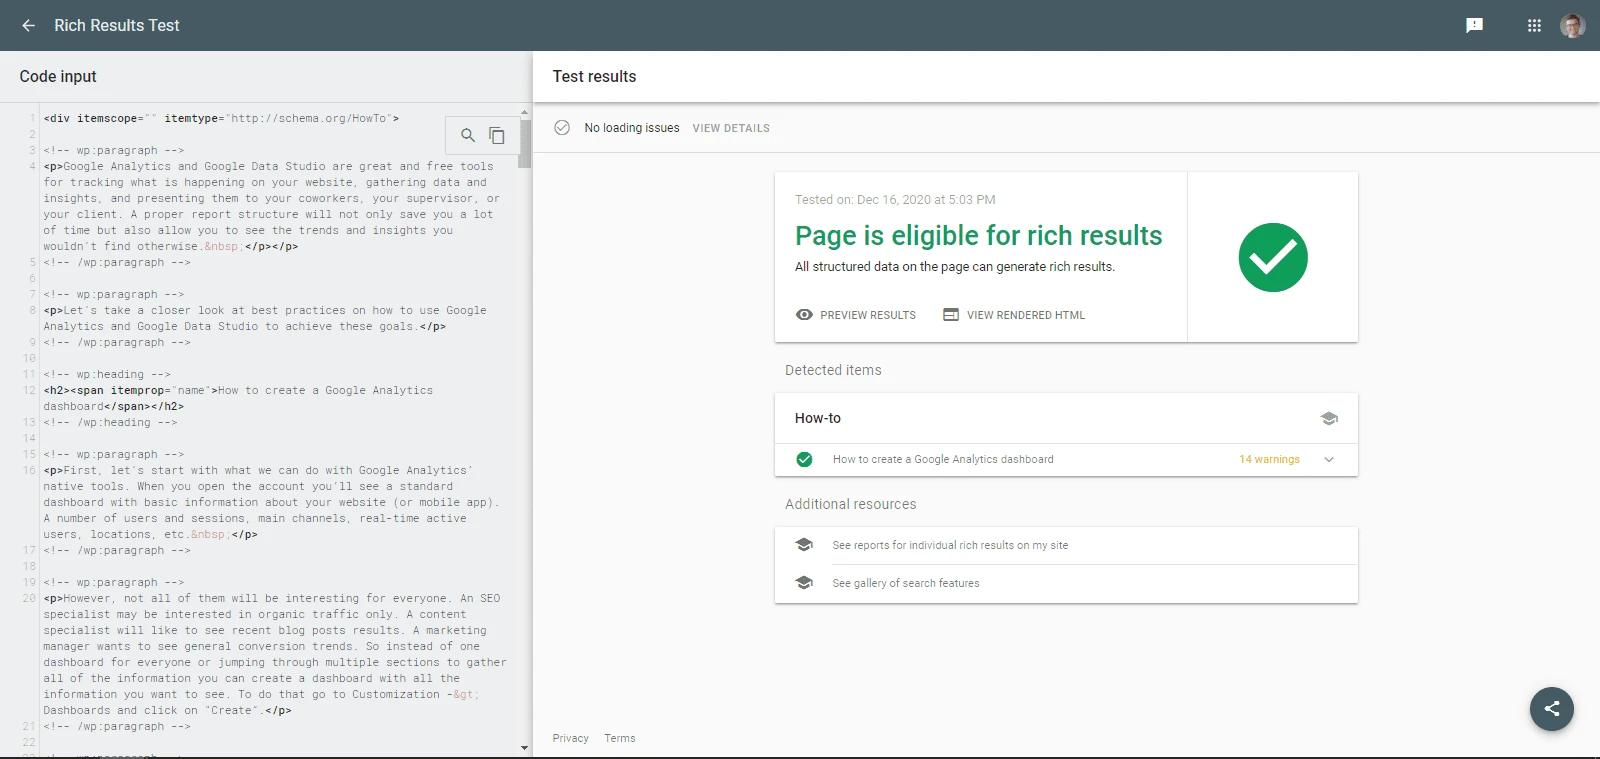Open the user account avatar
This screenshot has height=759, width=1600.
point(1572,26)
